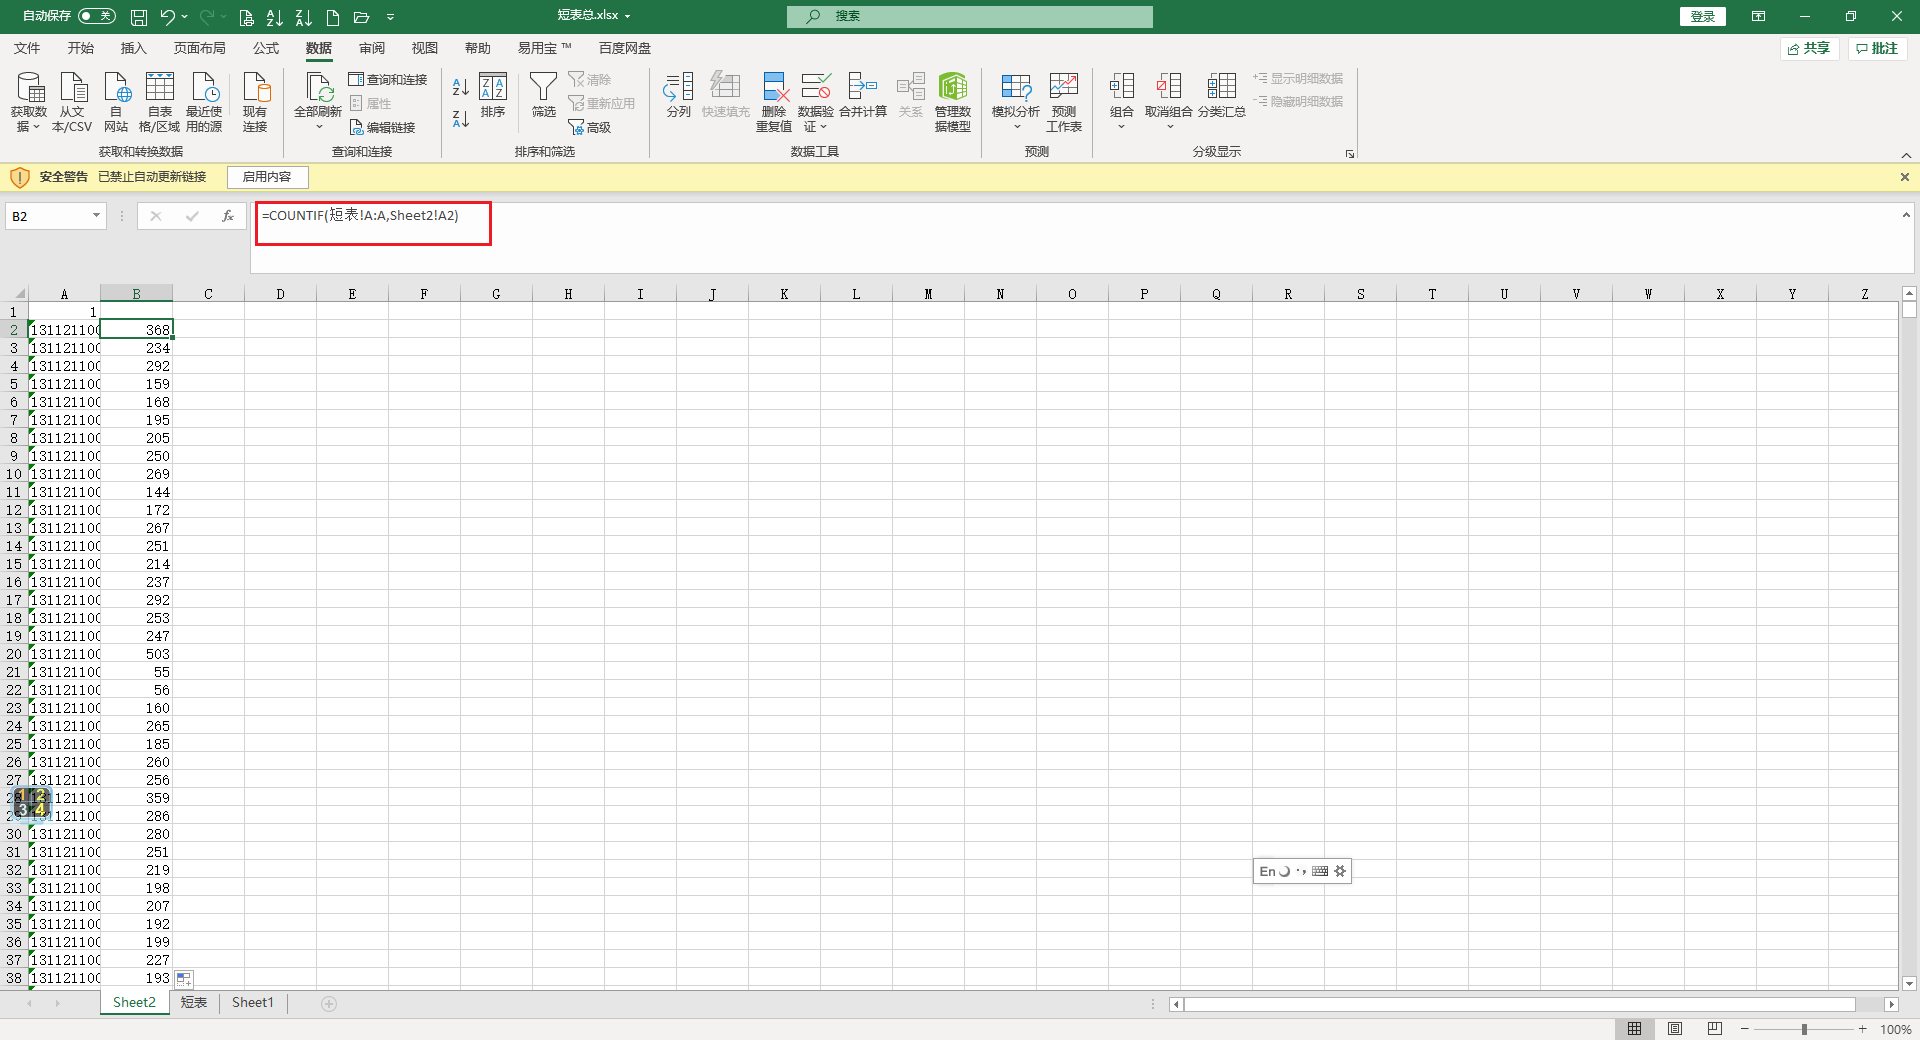
Task: Save the workbook from the quick access toolbar
Action: point(139,17)
